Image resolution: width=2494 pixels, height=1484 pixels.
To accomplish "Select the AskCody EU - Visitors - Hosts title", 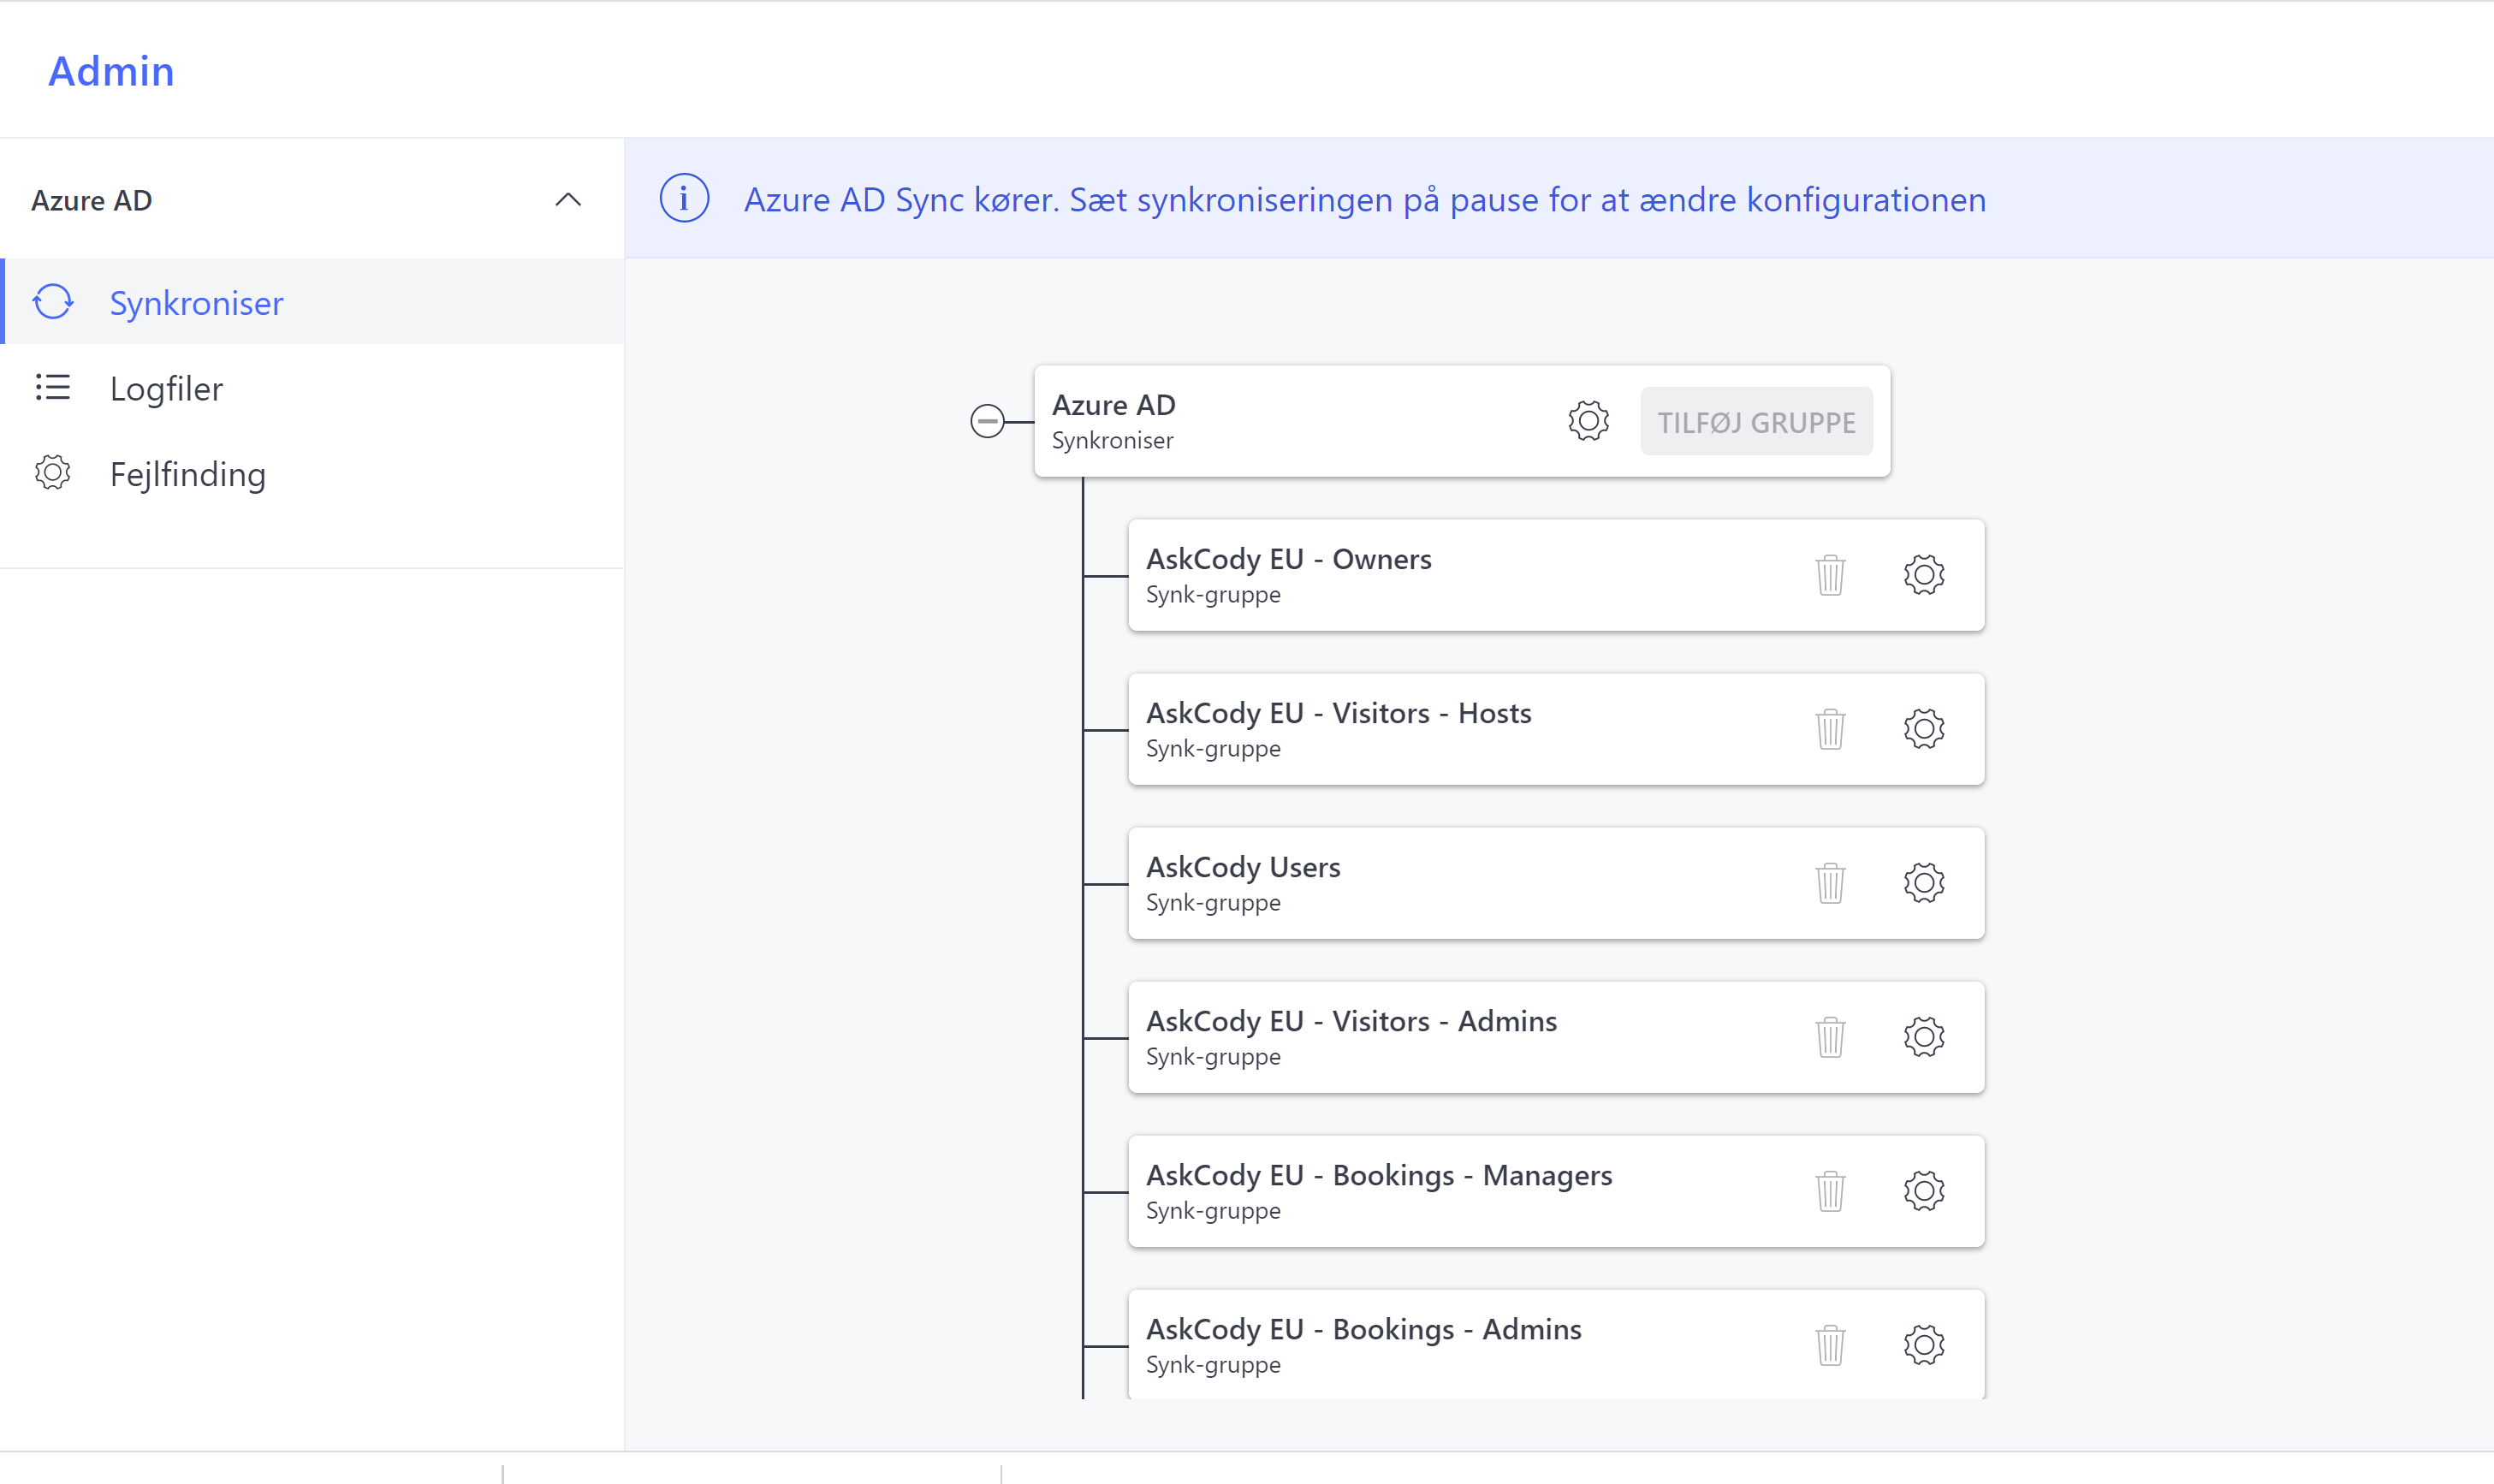I will 1338,713.
